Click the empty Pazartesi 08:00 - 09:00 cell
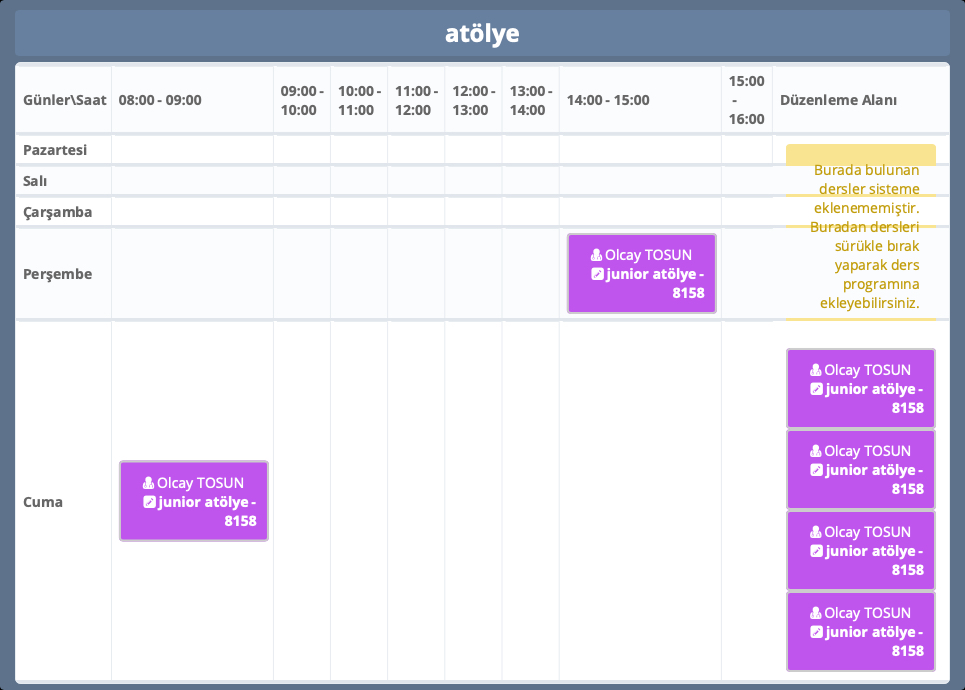The height and width of the screenshot is (690, 965). pyautogui.click(x=192, y=150)
